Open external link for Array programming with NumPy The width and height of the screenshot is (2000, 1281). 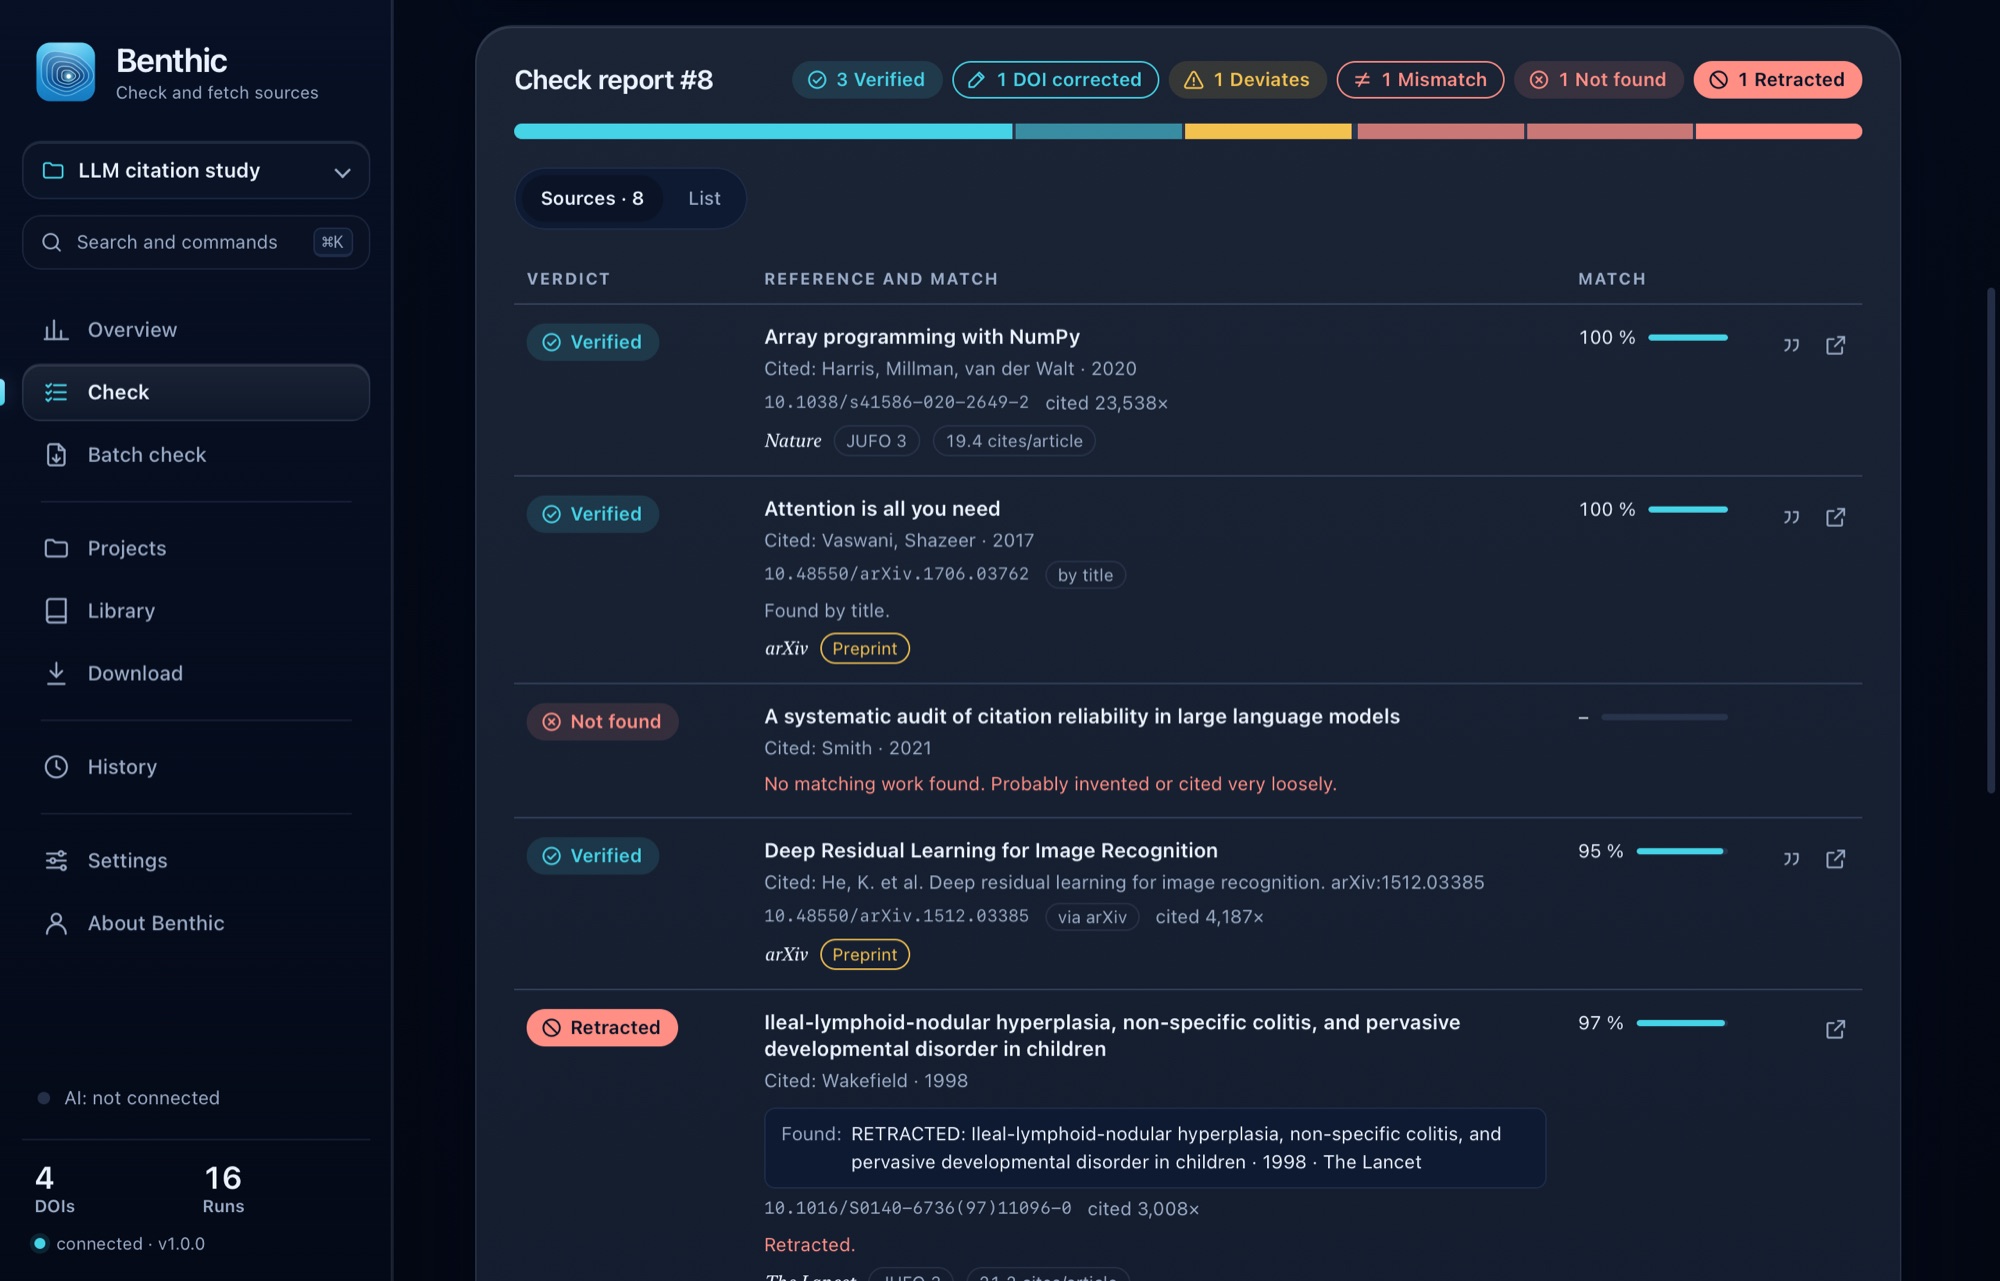[1835, 345]
